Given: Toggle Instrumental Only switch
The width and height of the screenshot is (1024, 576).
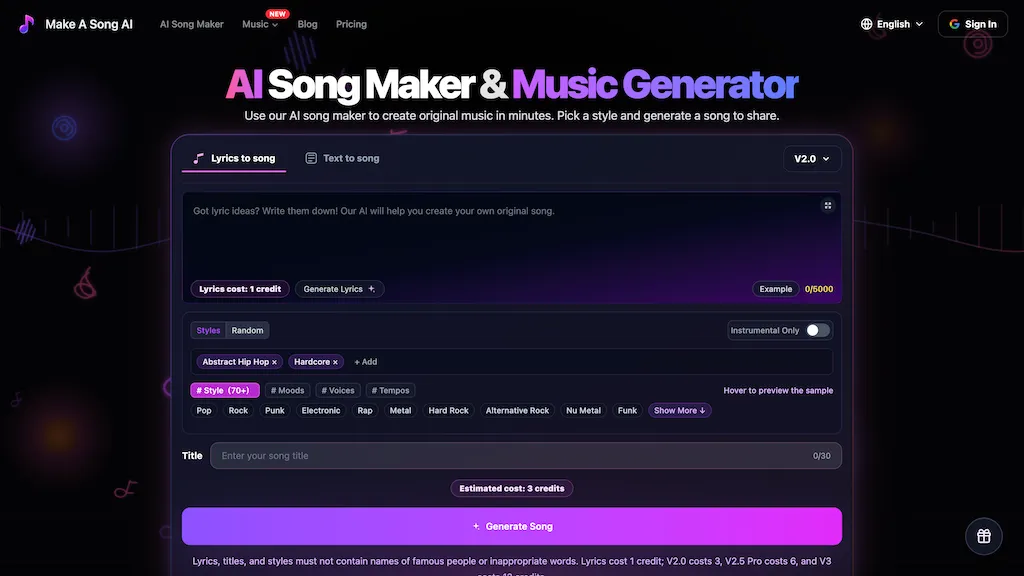Looking at the screenshot, I should pyautogui.click(x=817, y=330).
